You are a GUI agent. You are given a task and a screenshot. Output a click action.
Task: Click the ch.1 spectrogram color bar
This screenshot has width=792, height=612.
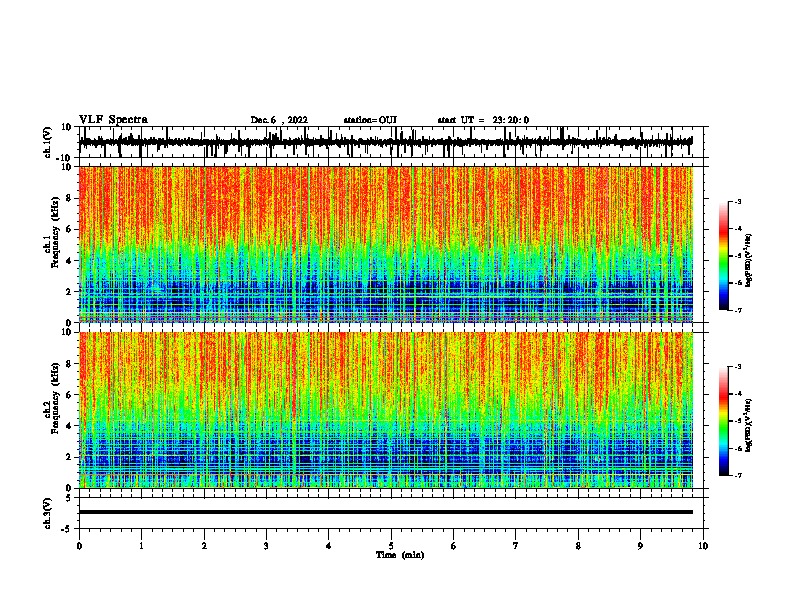click(724, 256)
